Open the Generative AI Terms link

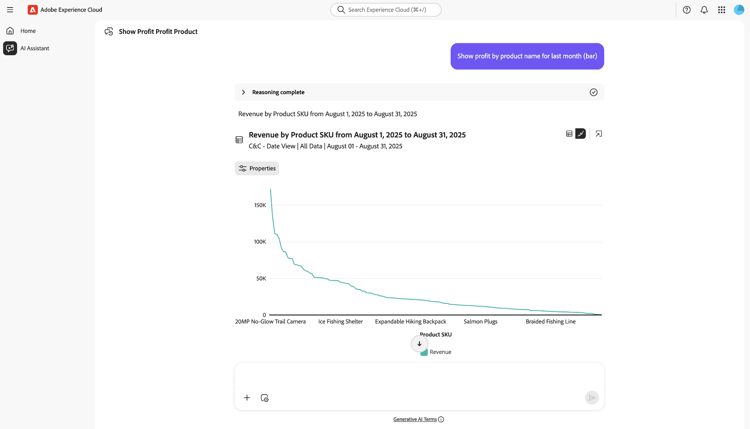pos(415,419)
